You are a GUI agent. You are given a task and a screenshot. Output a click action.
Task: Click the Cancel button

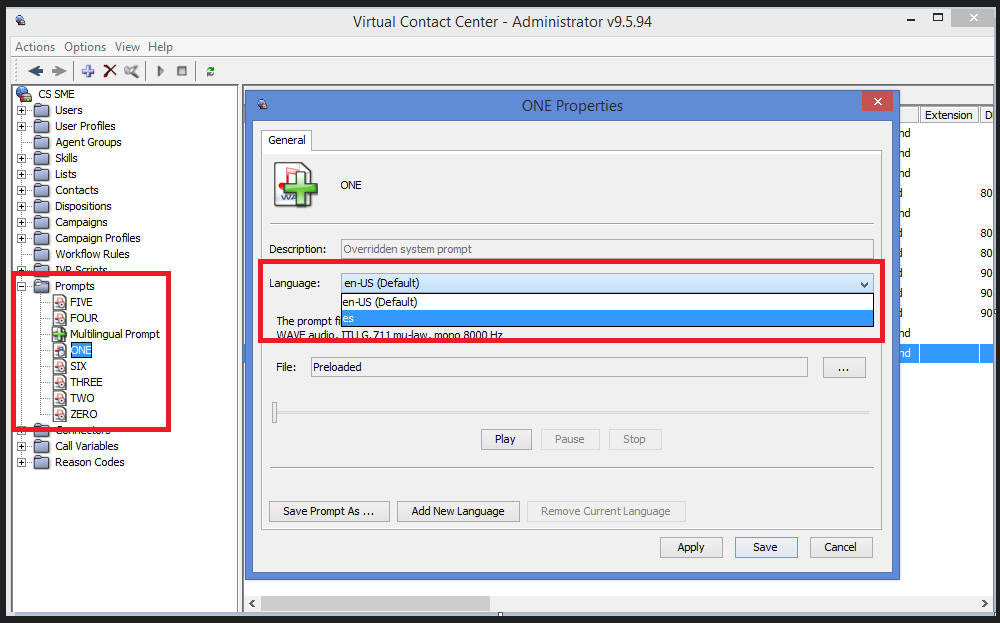pyautogui.click(x=841, y=547)
